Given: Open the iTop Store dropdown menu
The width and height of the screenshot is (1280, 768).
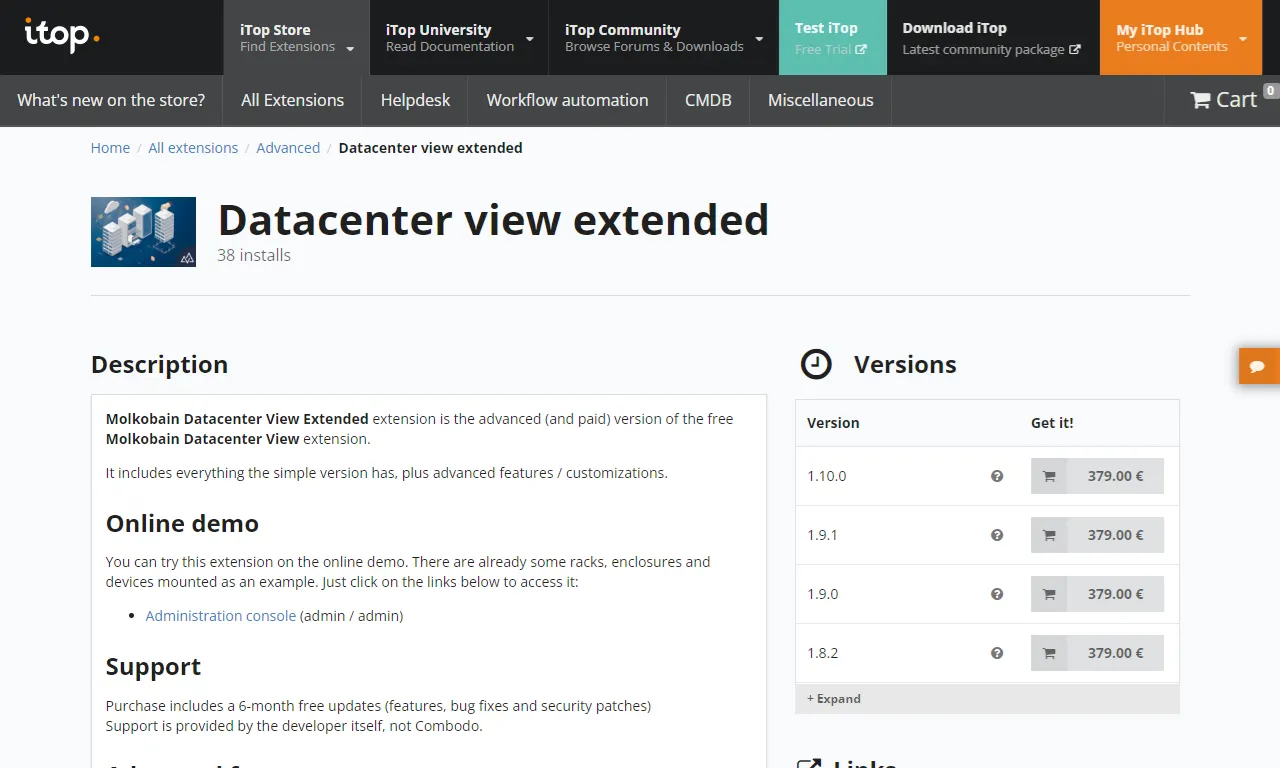Looking at the screenshot, I should click(x=296, y=38).
